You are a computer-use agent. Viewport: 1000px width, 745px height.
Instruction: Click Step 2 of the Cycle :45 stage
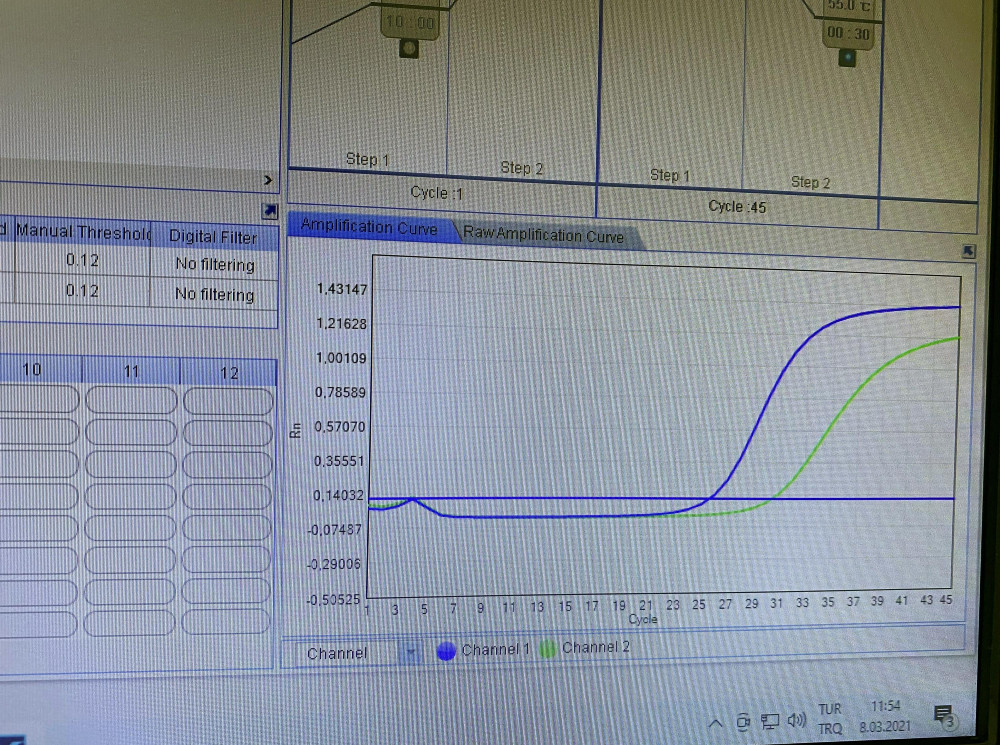point(811,182)
